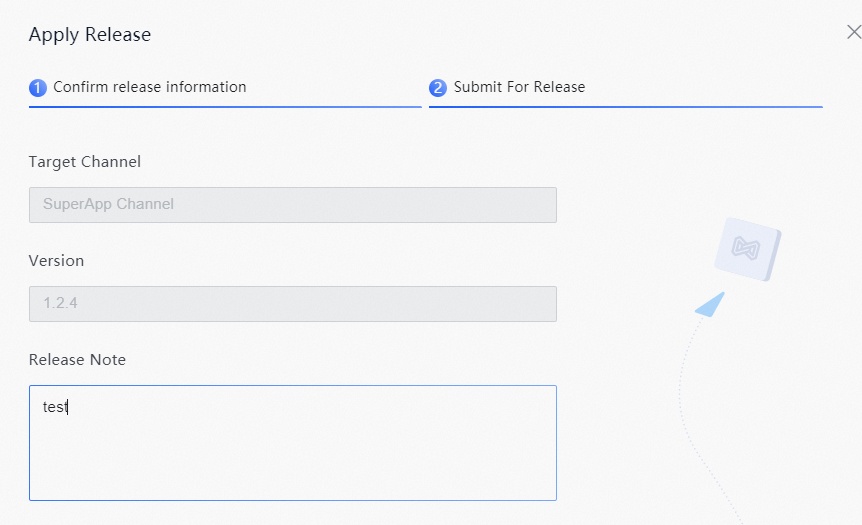Click the mini program cube icon
862x525 pixels.
pos(748,249)
